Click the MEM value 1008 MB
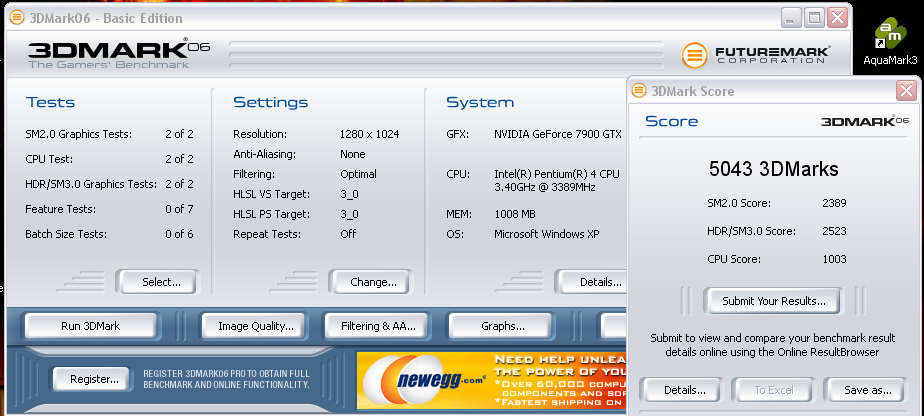924x416 pixels. pyautogui.click(x=515, y=214)
